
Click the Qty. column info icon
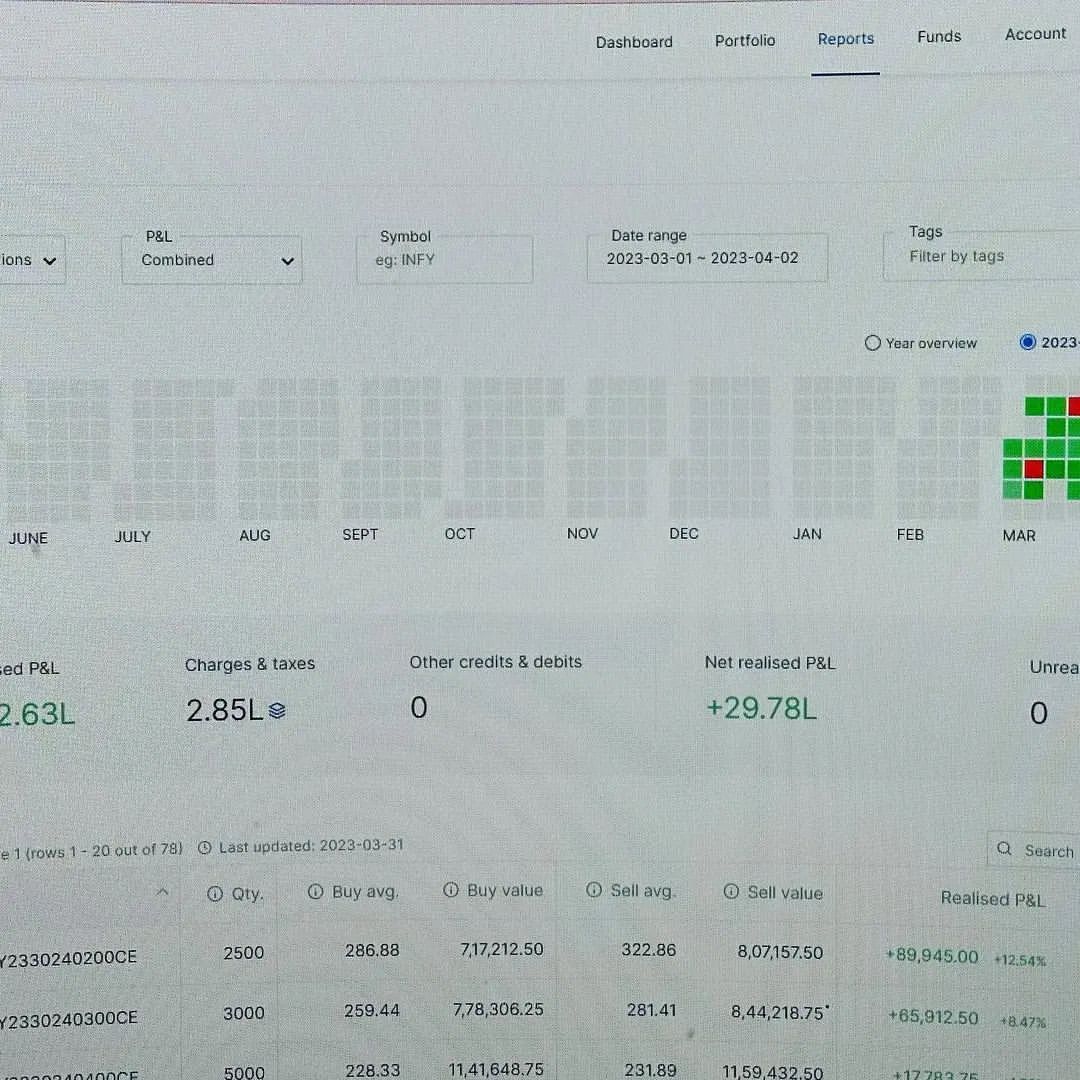(x=215, y=893)
